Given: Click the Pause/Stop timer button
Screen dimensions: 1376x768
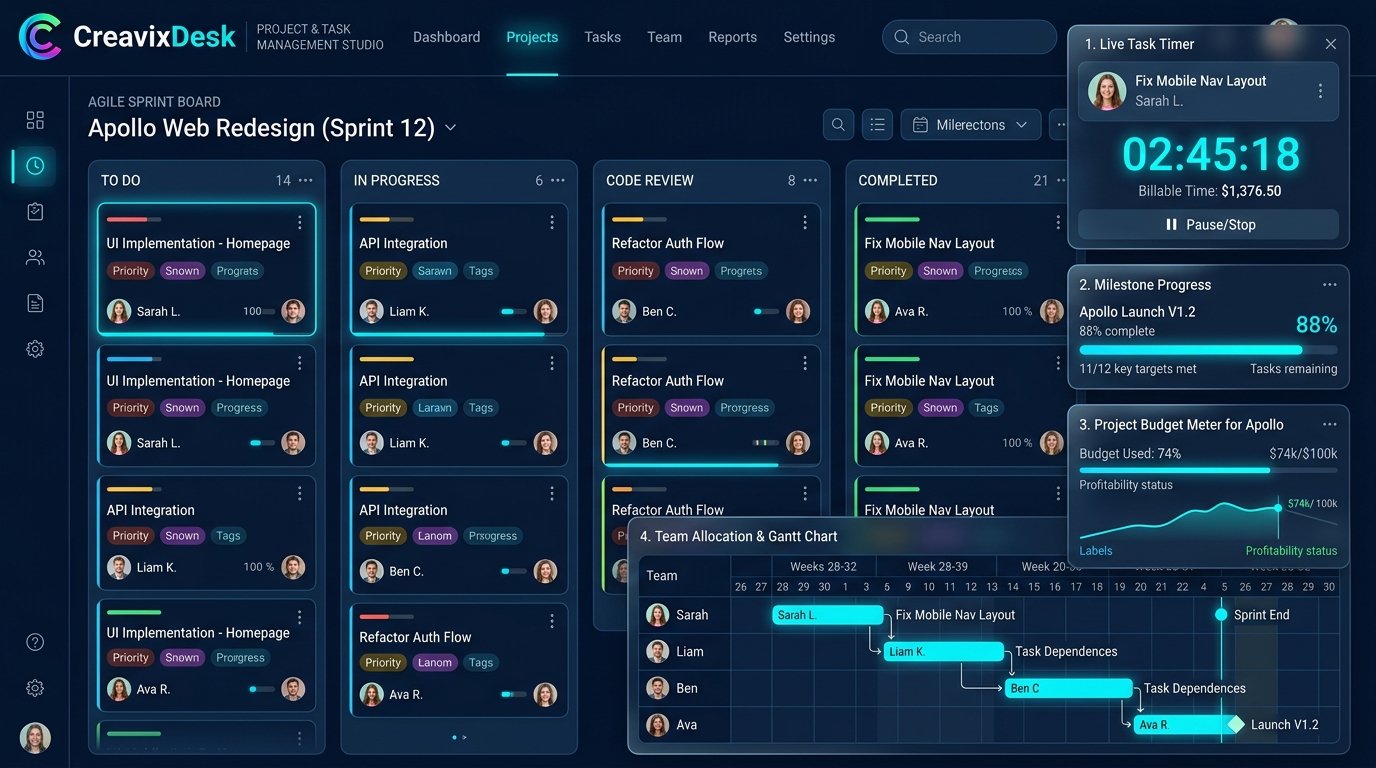Looking at the screenshot, I should coord(1208,224).
